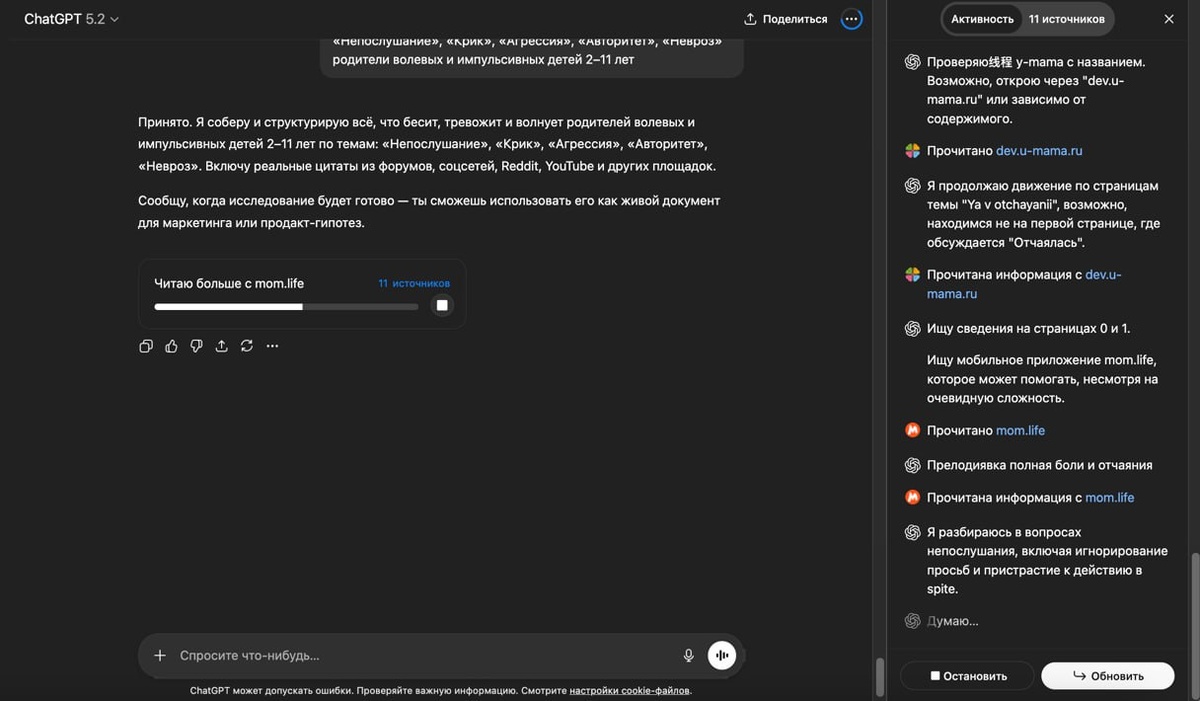This screenshot has width=1200, height=701.
Task: Click the Читаю больше с mom.life label
Action: [x=229, y=283]
